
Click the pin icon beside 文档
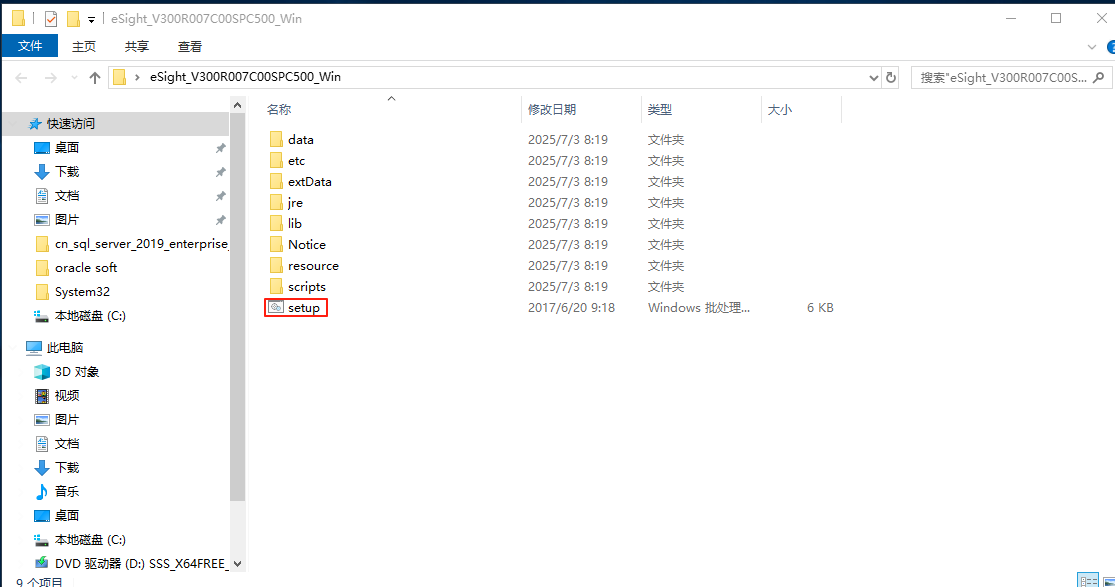coord(220,196)
